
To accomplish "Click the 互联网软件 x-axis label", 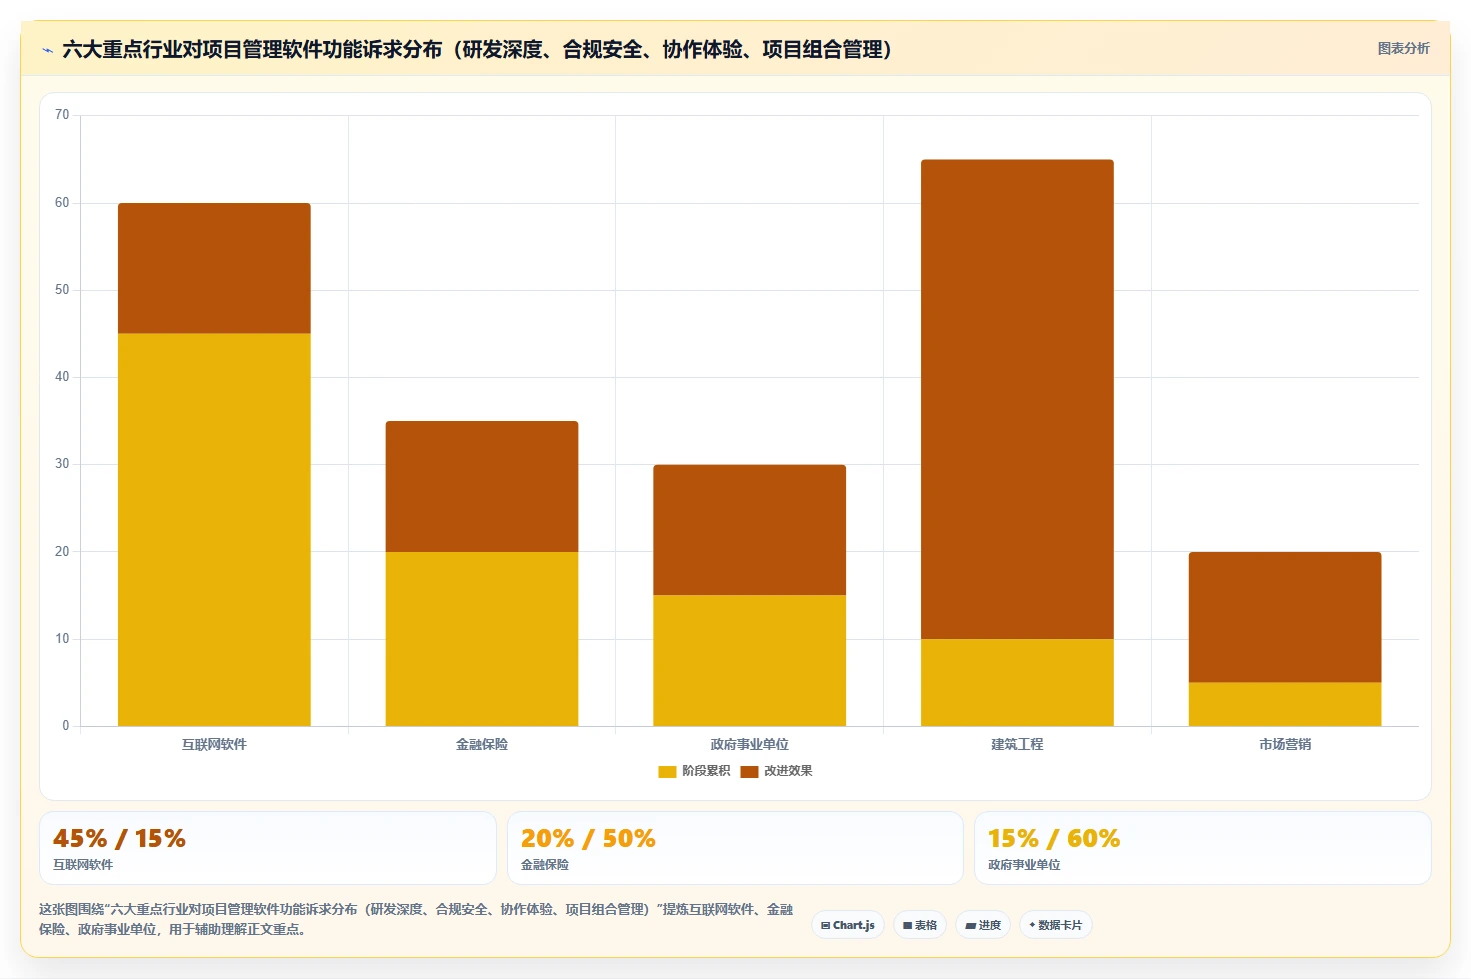I will click(x=214, y=744).
